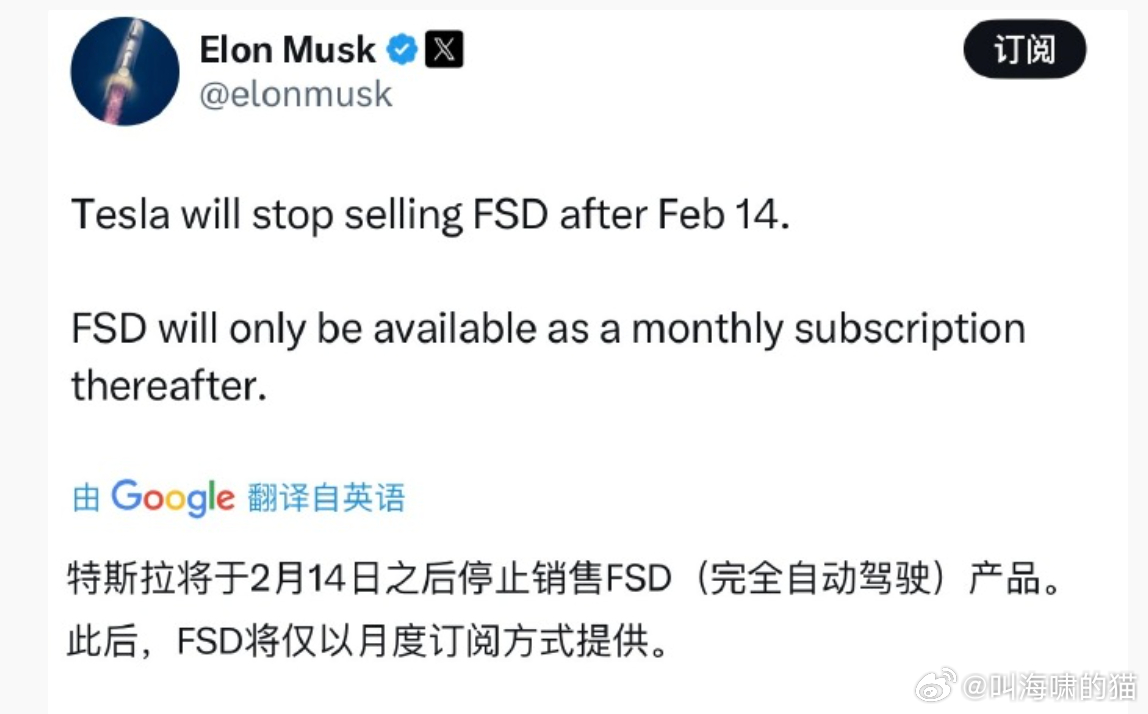1148x714 pixels.
Task: Tap the 订阅 subscribe button
Action: coord(1024,47)
